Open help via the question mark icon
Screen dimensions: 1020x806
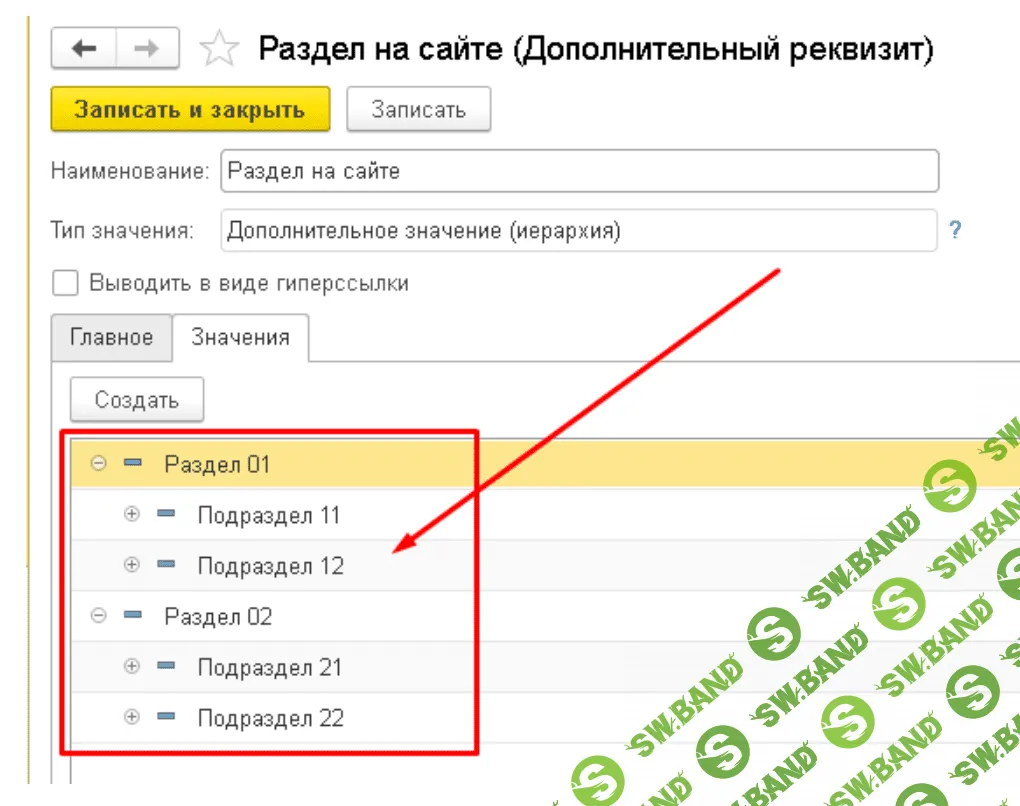pos(956,230)
